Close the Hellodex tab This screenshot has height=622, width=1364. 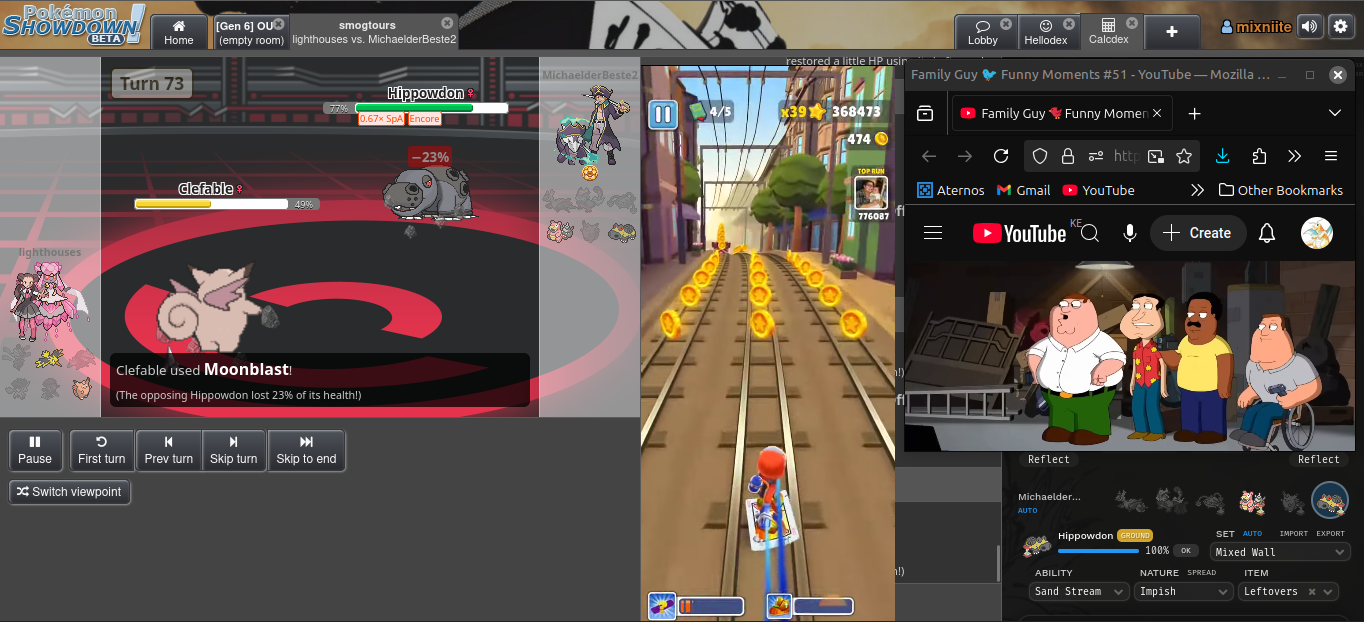coord(1068,24)
